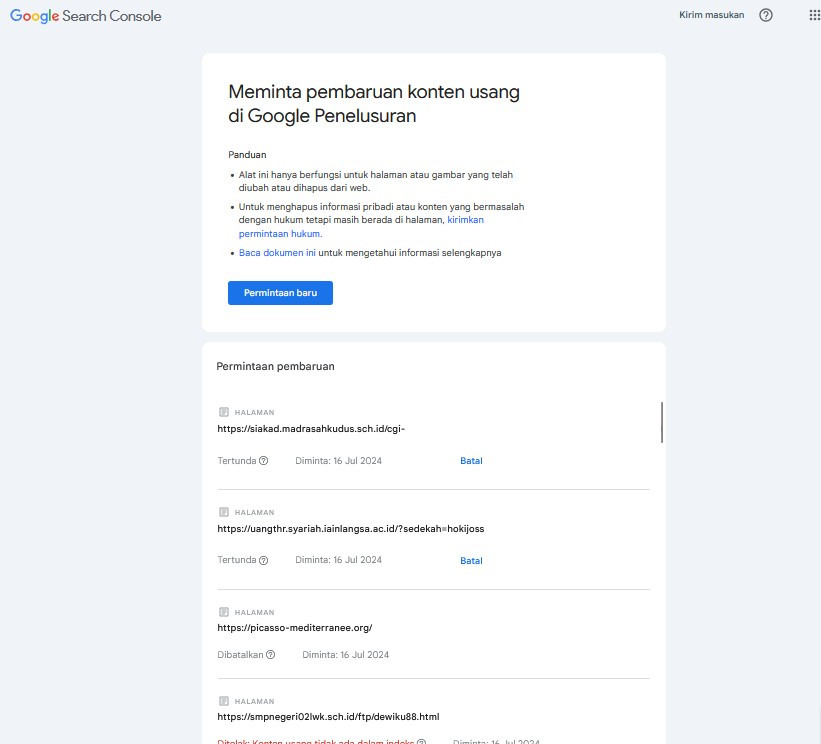
Task: Click the Permintaan baru button
Action: [280, 293]
